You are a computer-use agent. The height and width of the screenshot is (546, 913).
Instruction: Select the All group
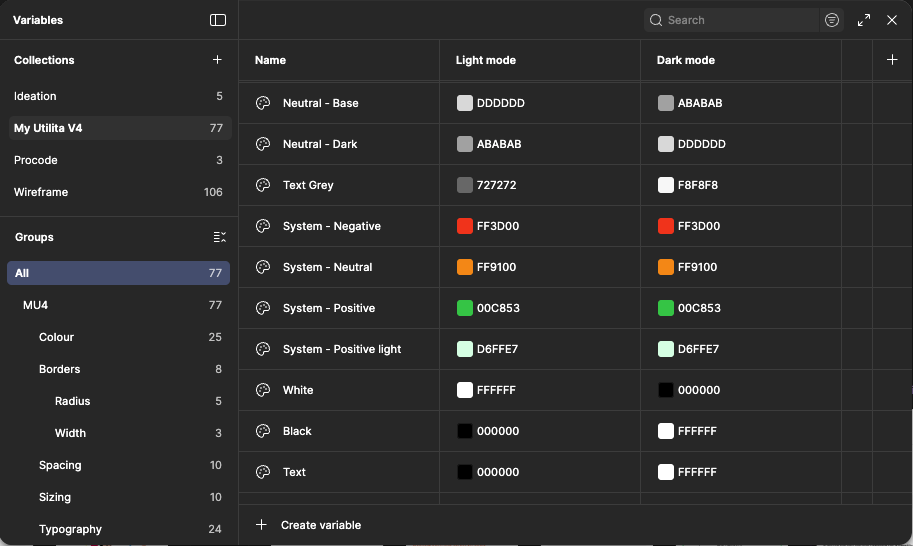point(118,273)
